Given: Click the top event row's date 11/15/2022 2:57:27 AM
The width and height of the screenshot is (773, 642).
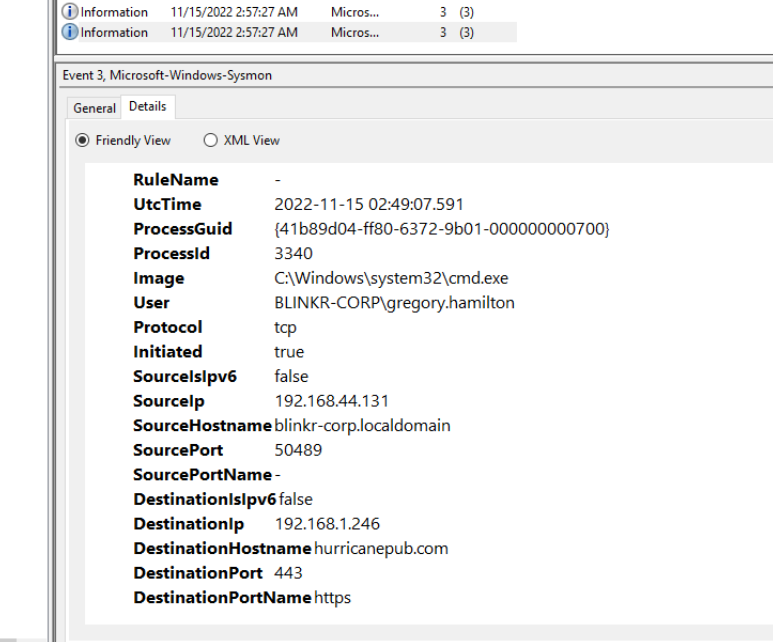Looking at the screenshot, I should coord(234,12).
